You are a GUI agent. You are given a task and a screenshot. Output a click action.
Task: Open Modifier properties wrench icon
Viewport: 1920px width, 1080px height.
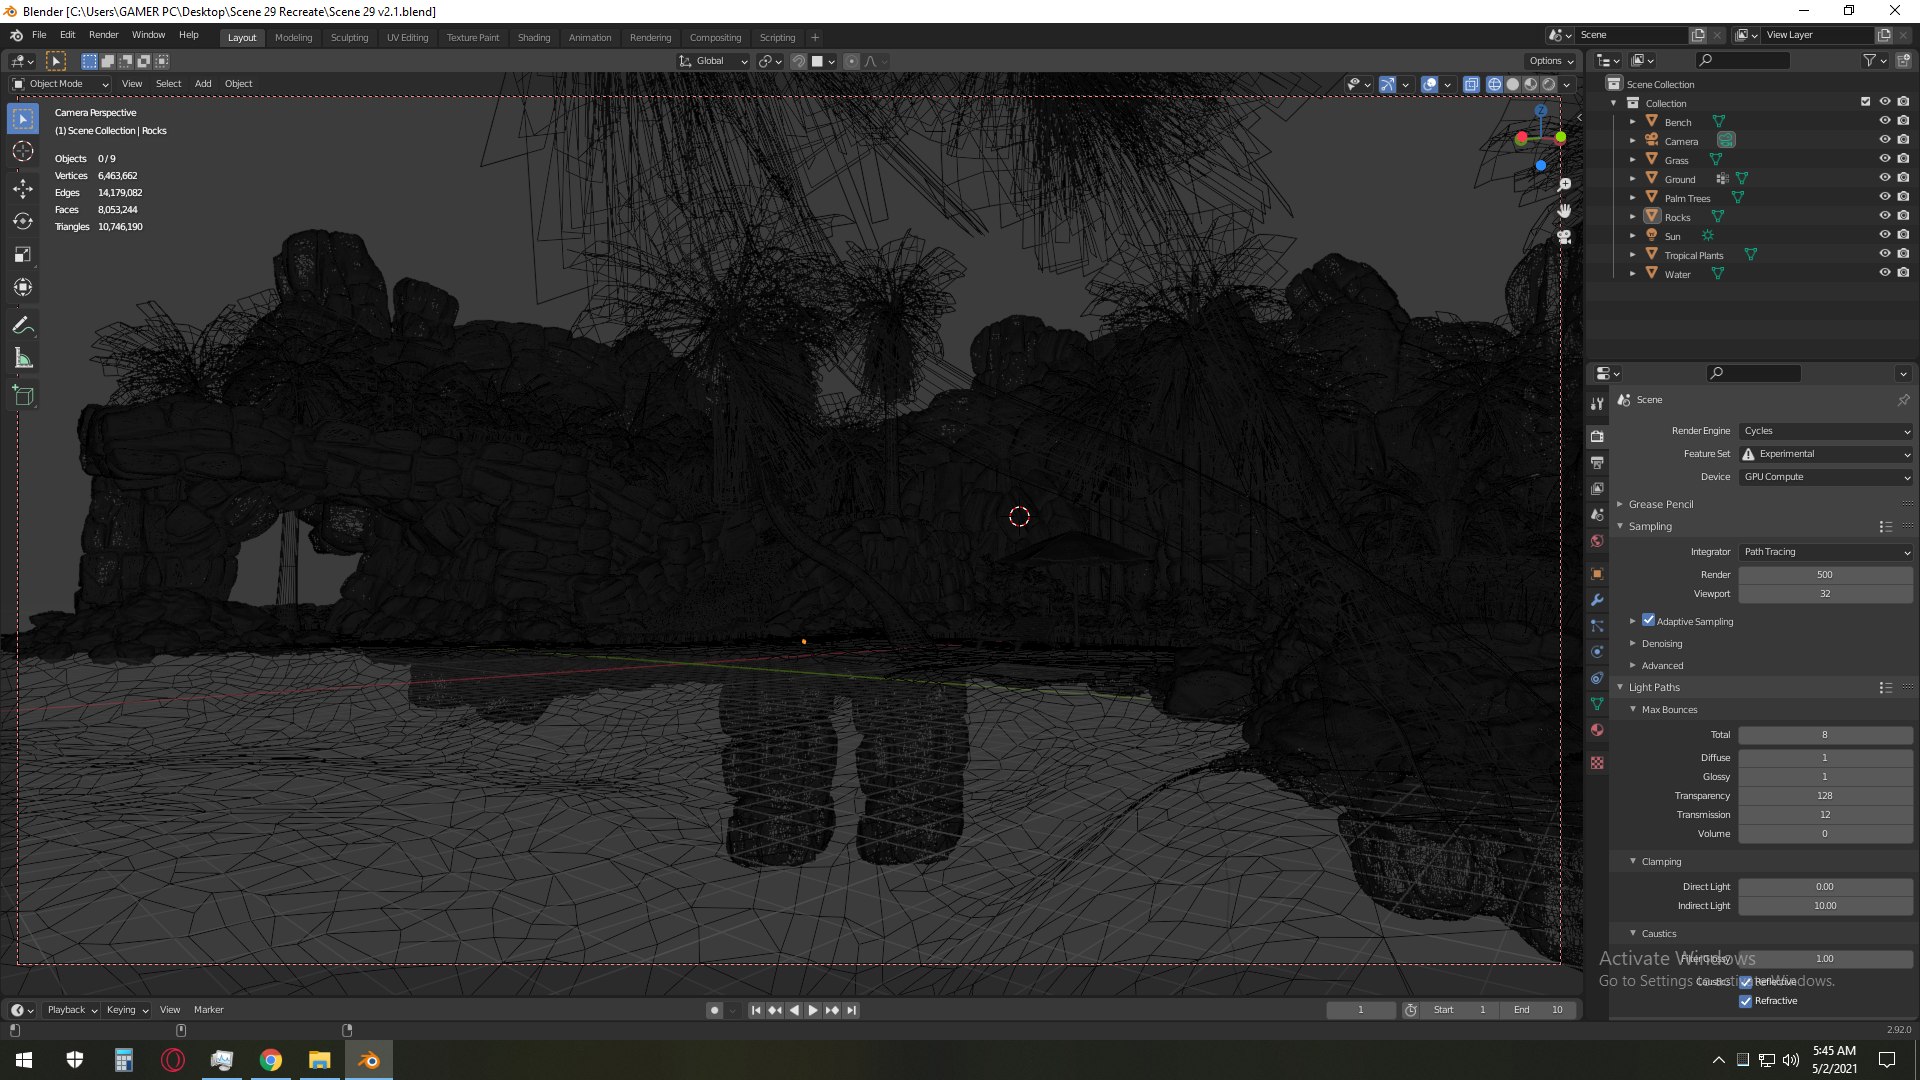(1597, 600)
